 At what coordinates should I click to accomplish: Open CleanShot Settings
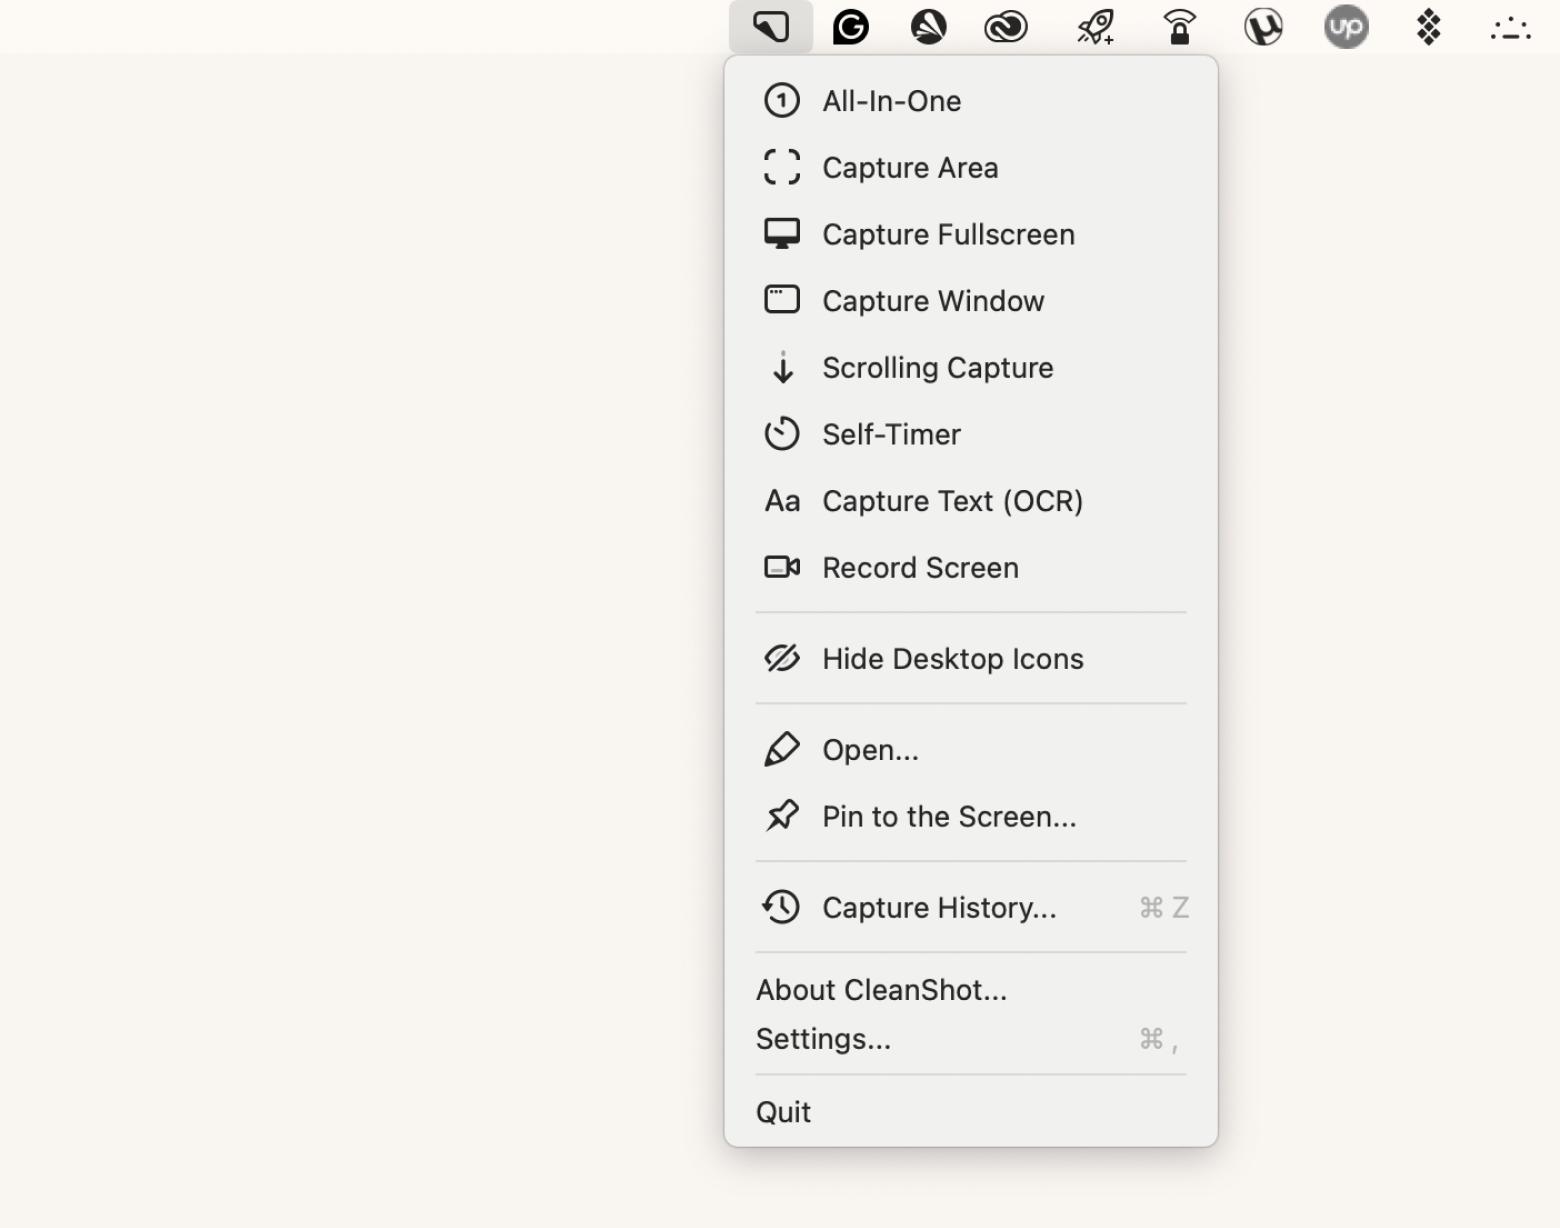tap(823, 1040)
